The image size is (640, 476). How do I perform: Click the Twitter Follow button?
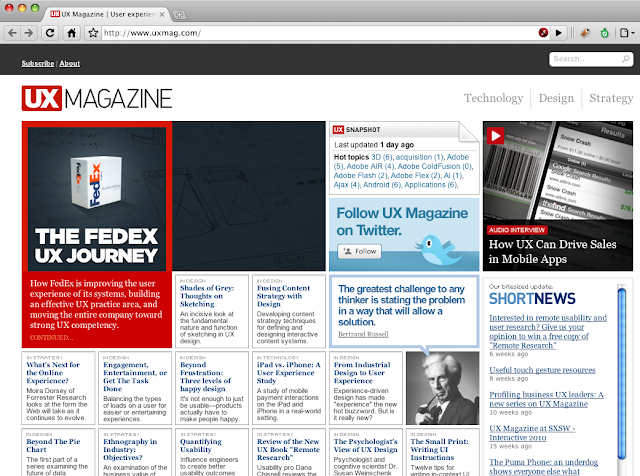[360, 251]
